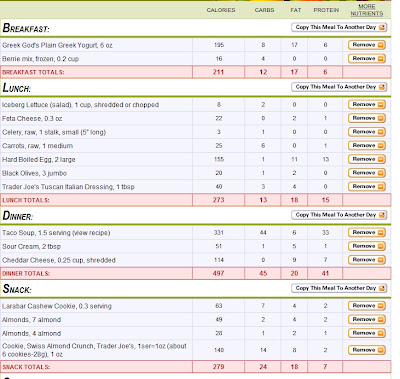Remove Hard Boiled Egg entry
This screenshot has width=400, height=379.
367,159
